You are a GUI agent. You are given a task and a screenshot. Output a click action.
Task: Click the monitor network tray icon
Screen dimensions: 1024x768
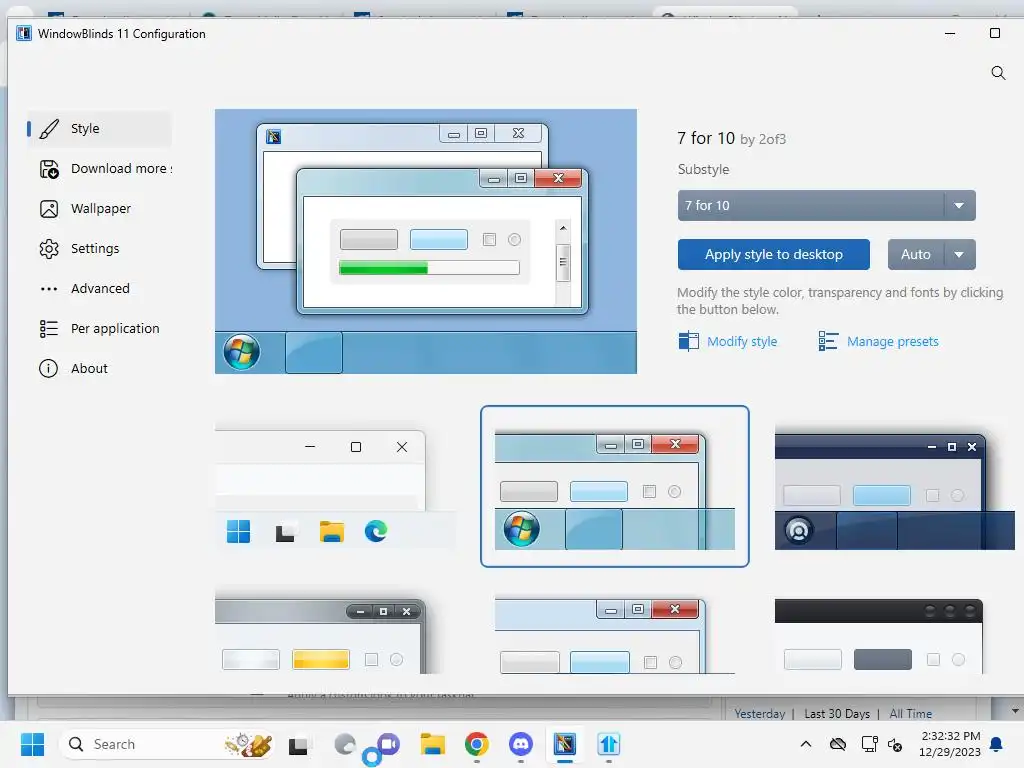[x=869, y=744]
